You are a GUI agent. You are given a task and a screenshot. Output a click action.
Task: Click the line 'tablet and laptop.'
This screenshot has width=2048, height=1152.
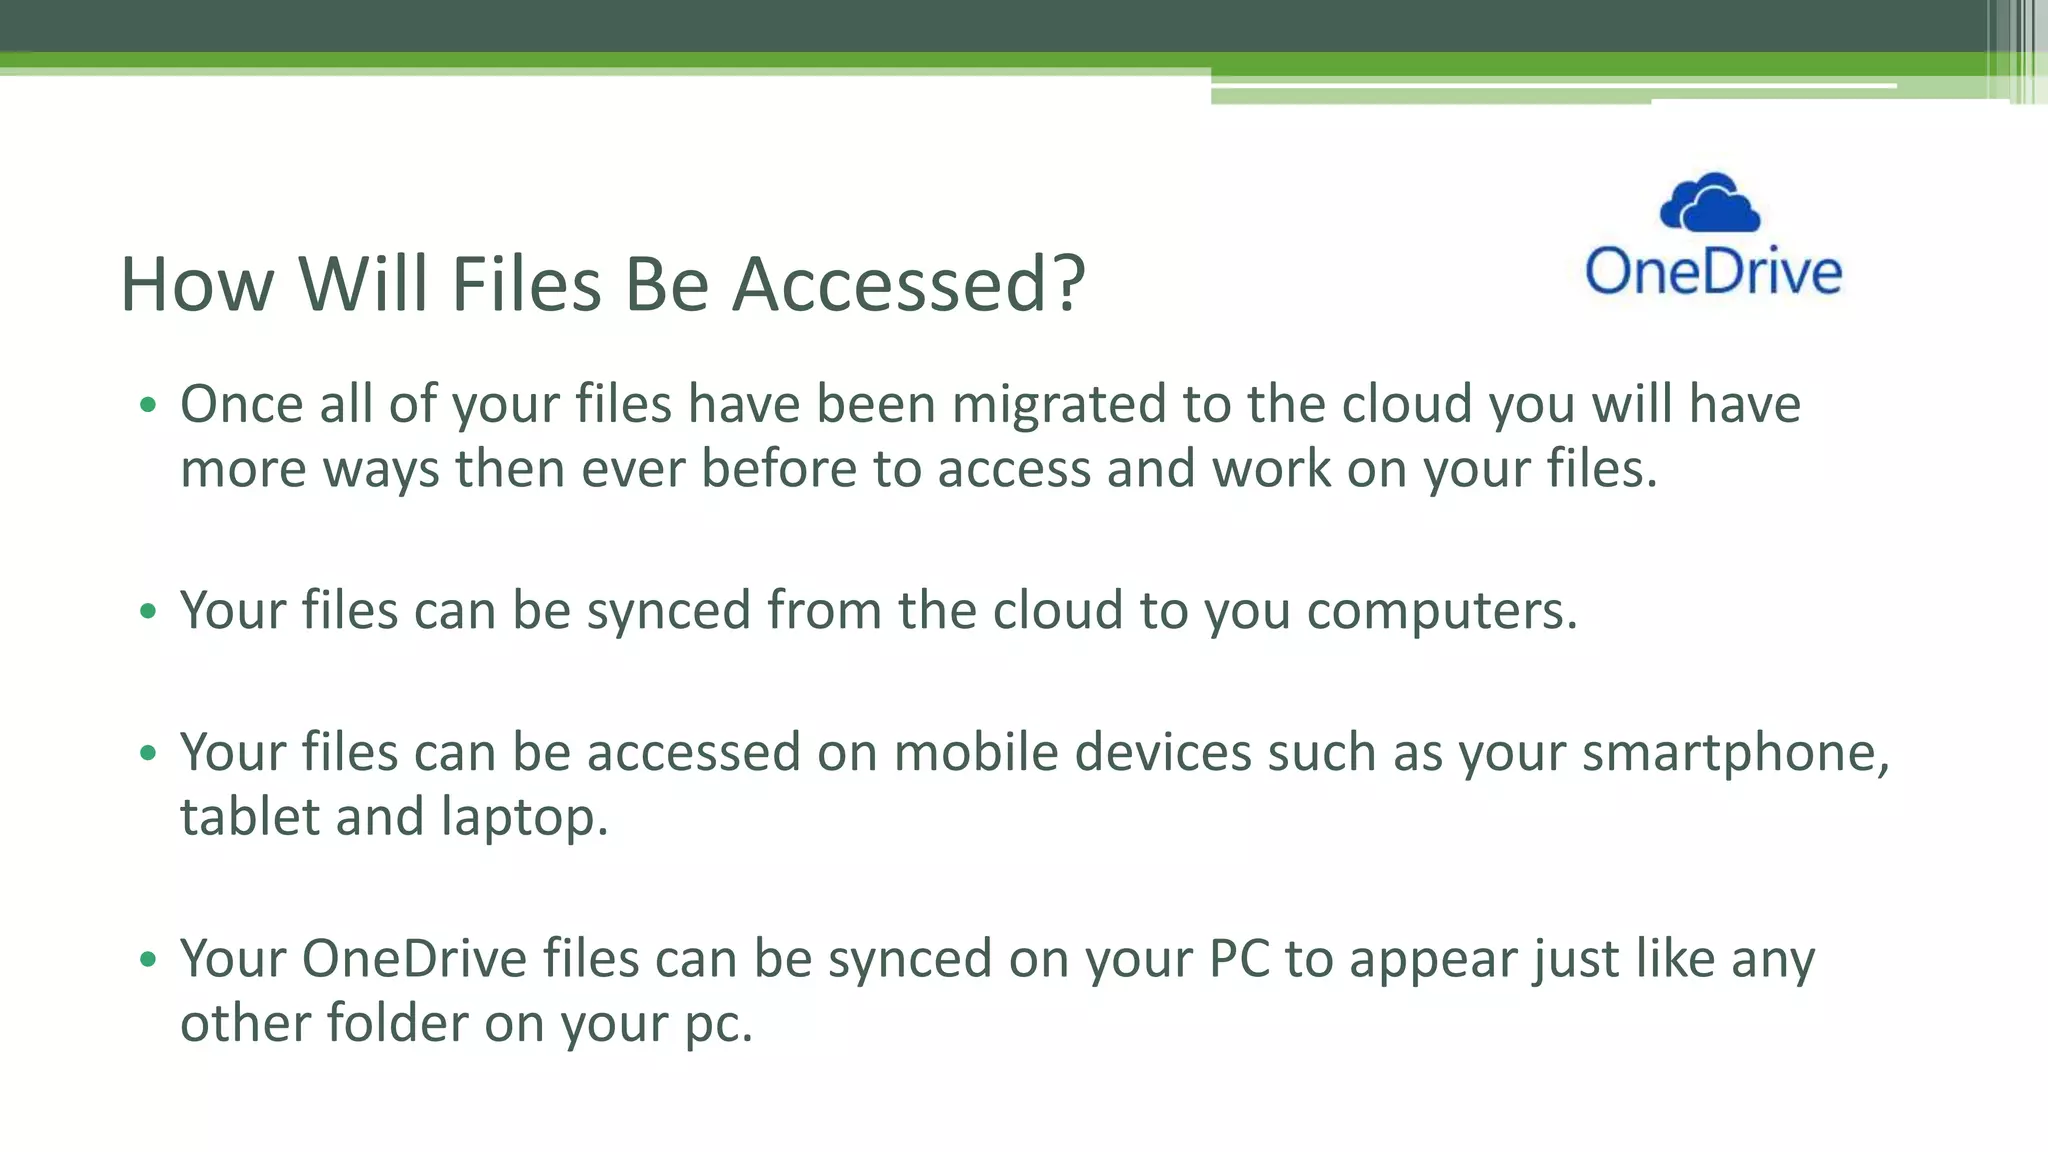coord(394,816)
